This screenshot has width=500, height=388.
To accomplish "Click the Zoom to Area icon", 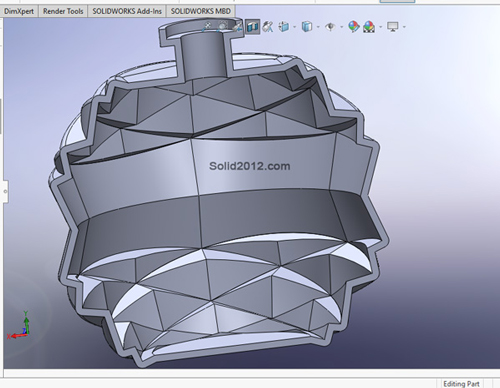I will tap(223, 26).
